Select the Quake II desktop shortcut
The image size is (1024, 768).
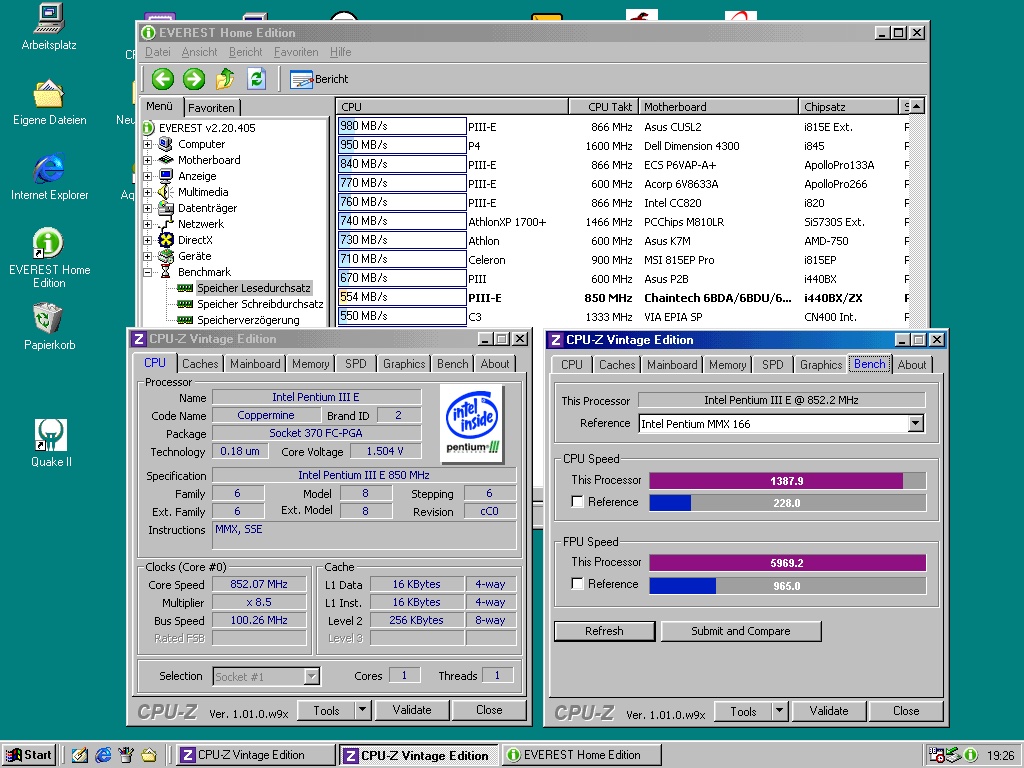point(50,435)
